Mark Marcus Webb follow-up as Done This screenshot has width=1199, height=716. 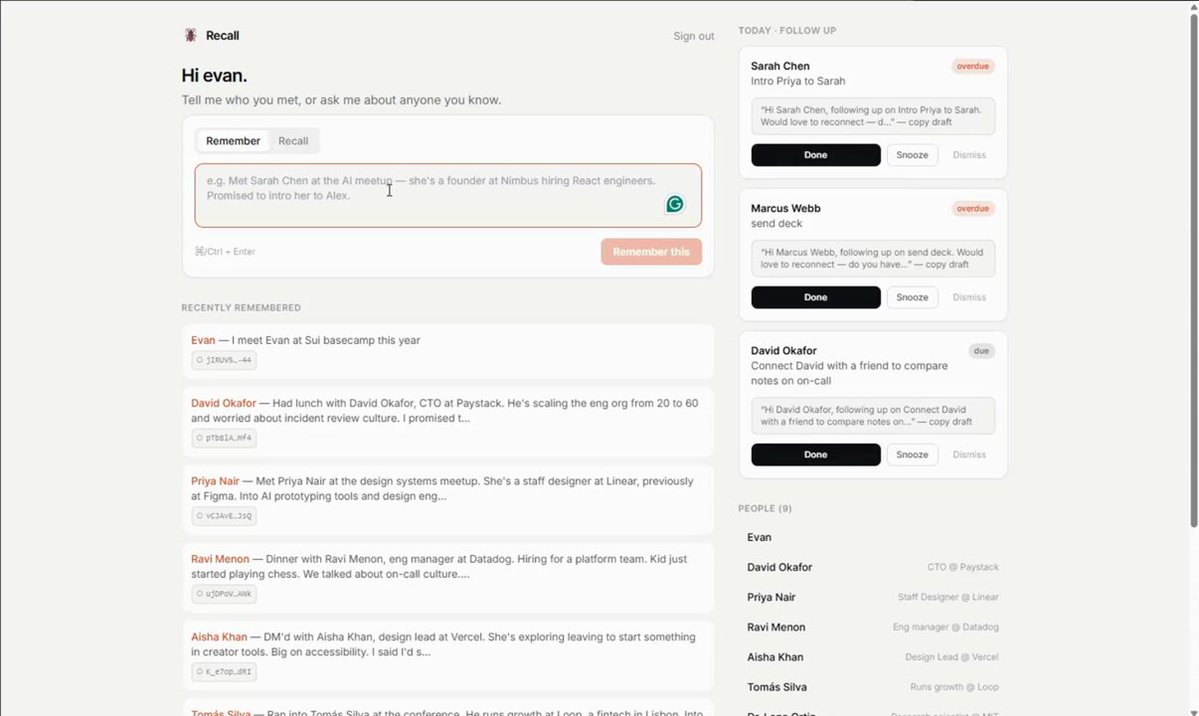click(815, 297)
